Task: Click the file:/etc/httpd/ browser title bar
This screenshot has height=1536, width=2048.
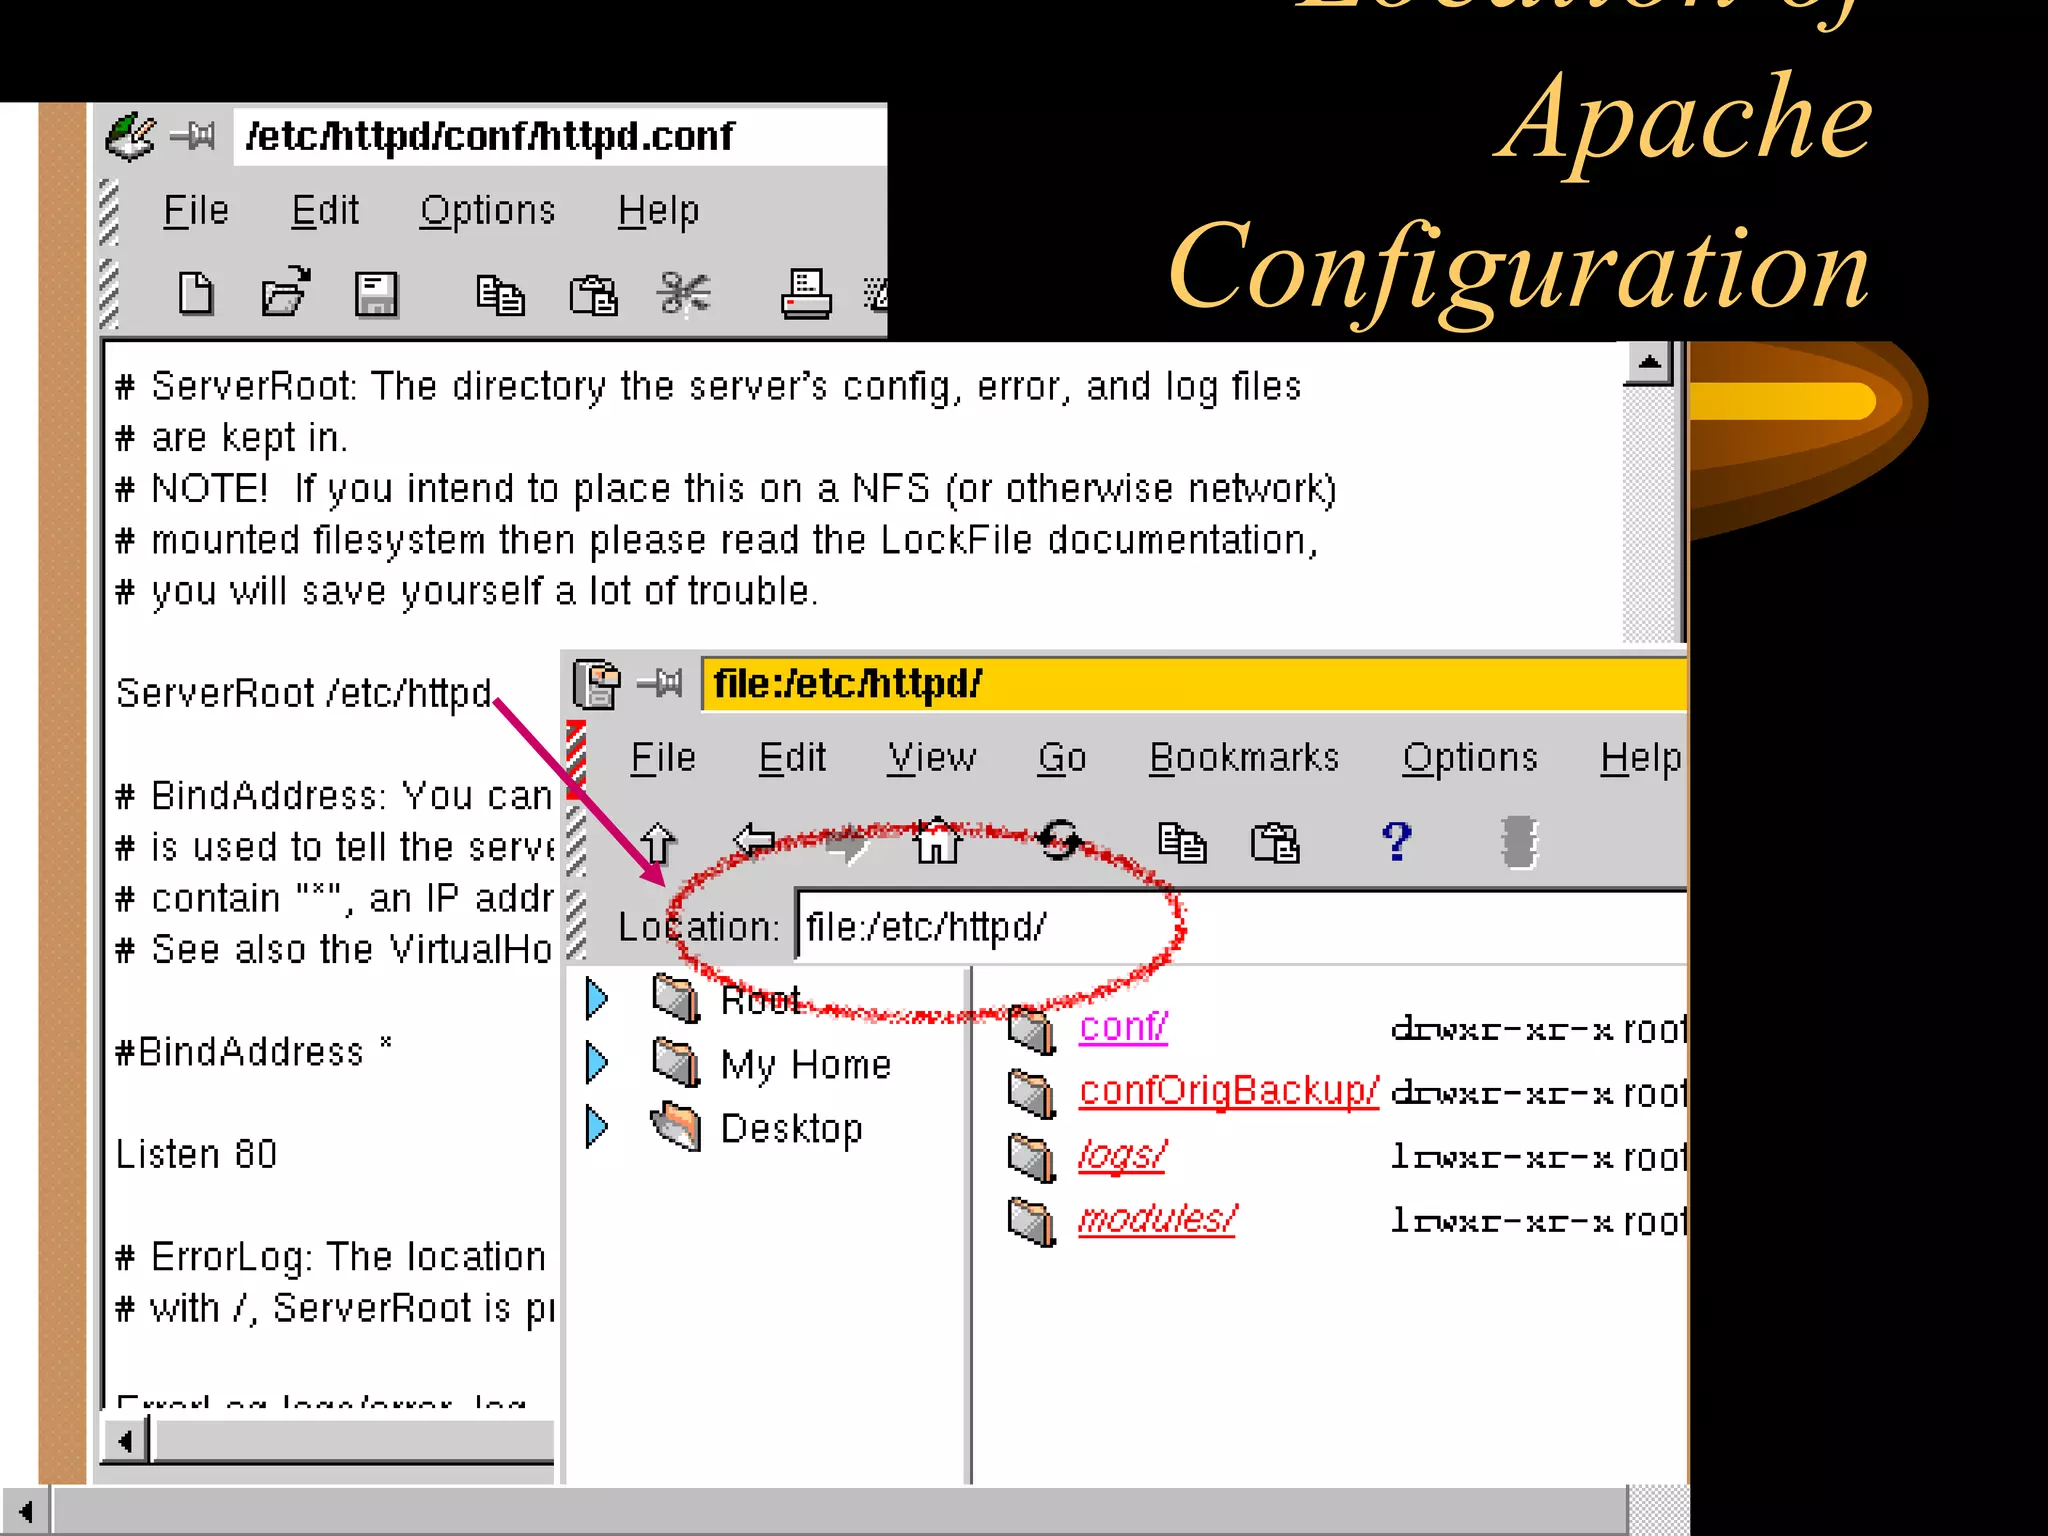Action: [x=1194, y=684]
